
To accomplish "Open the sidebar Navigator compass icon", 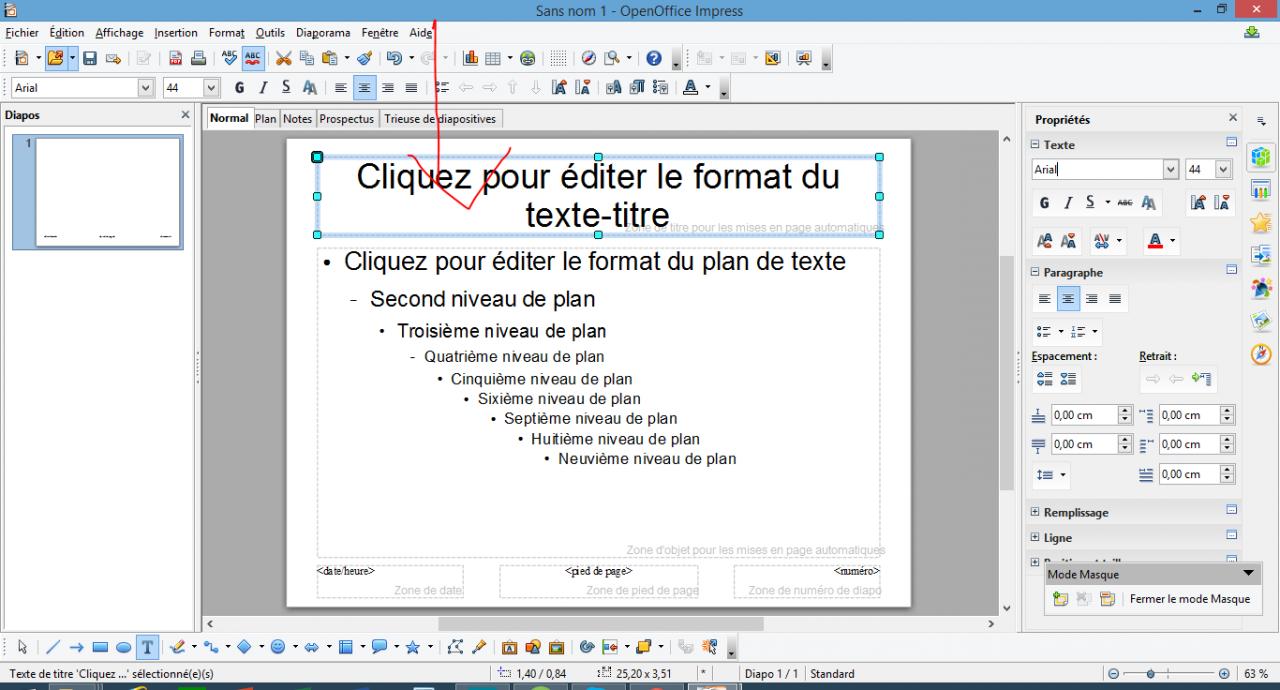I will coord(1261,354).
